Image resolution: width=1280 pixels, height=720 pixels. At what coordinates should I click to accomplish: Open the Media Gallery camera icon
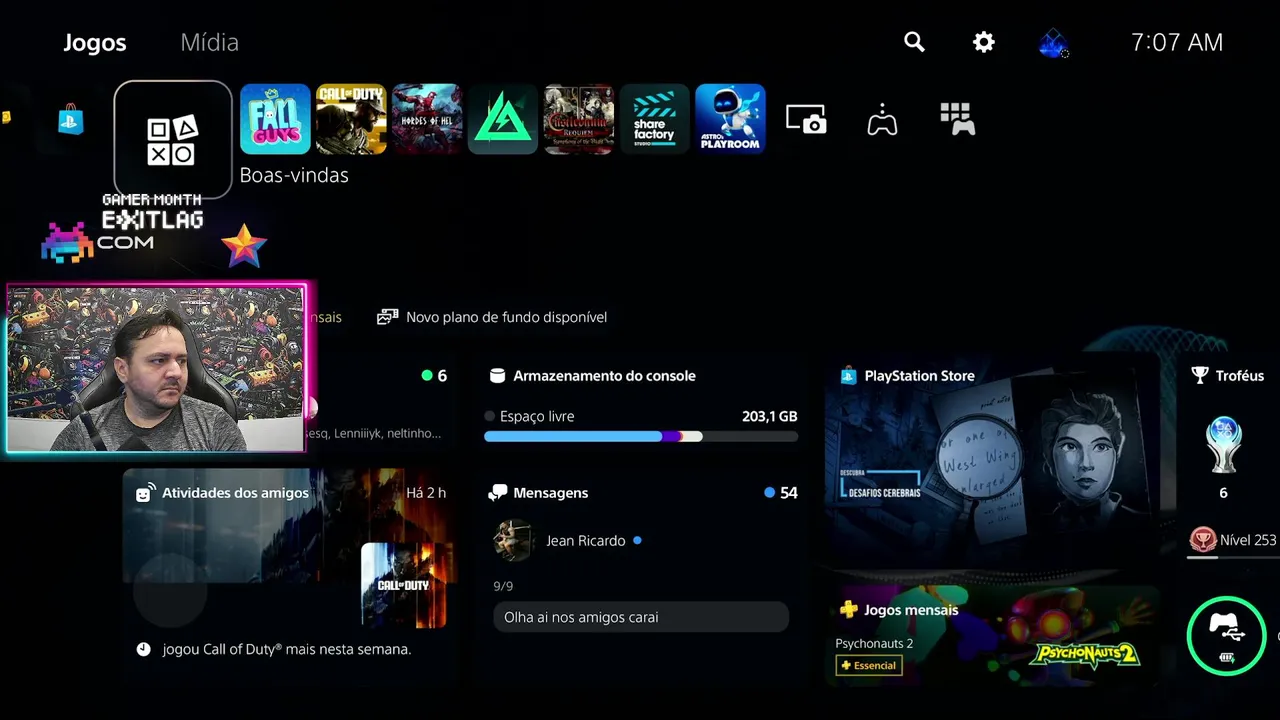click(x=806, y=119)
